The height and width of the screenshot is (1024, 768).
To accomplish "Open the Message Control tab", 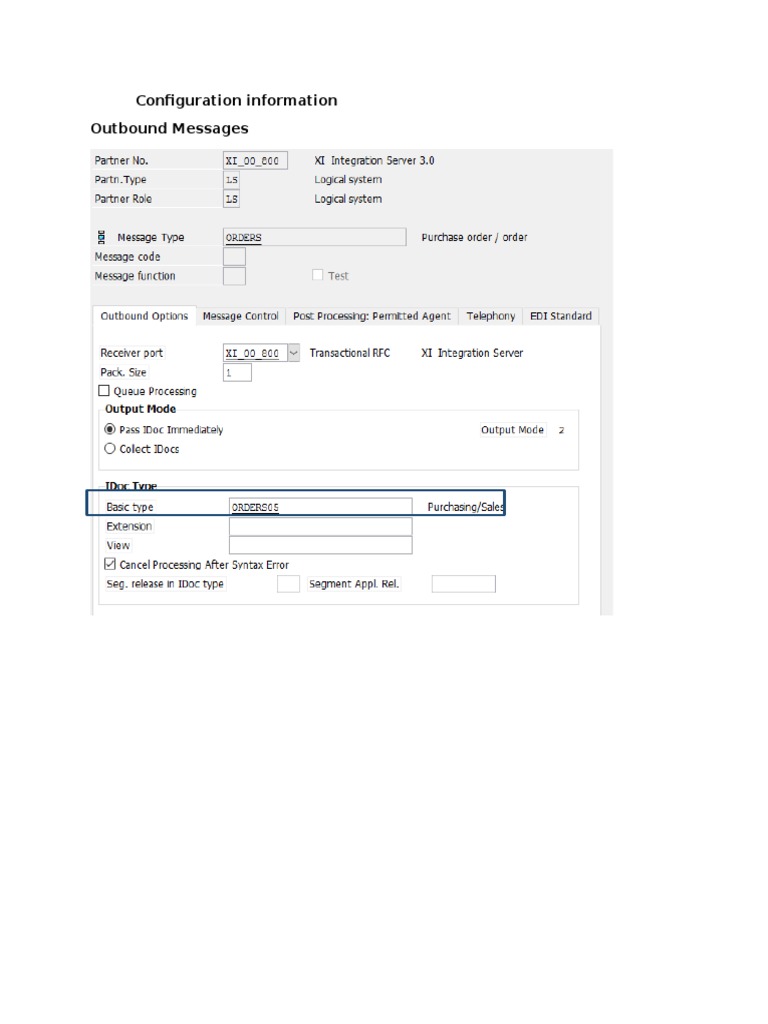I will [240, 316].
